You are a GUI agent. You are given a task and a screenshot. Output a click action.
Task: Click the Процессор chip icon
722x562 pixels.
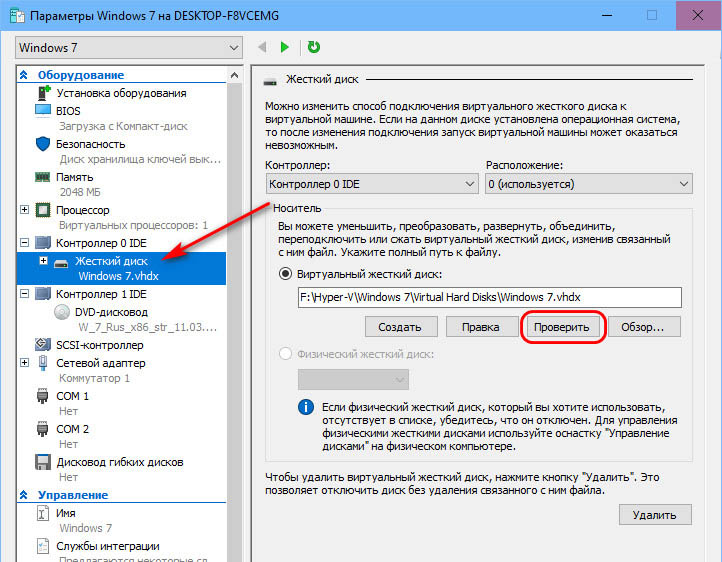(x=43, y=210)
